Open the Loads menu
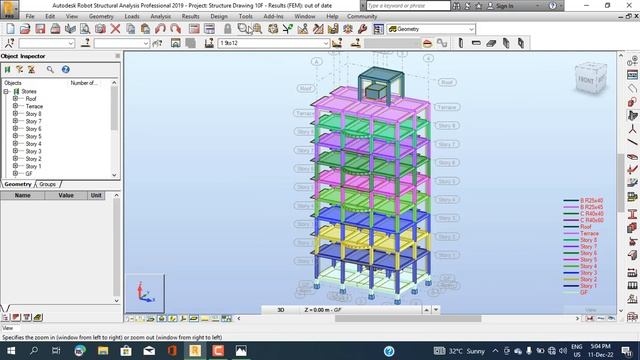This screenshot has width=640, height=360. coord(132,16)
